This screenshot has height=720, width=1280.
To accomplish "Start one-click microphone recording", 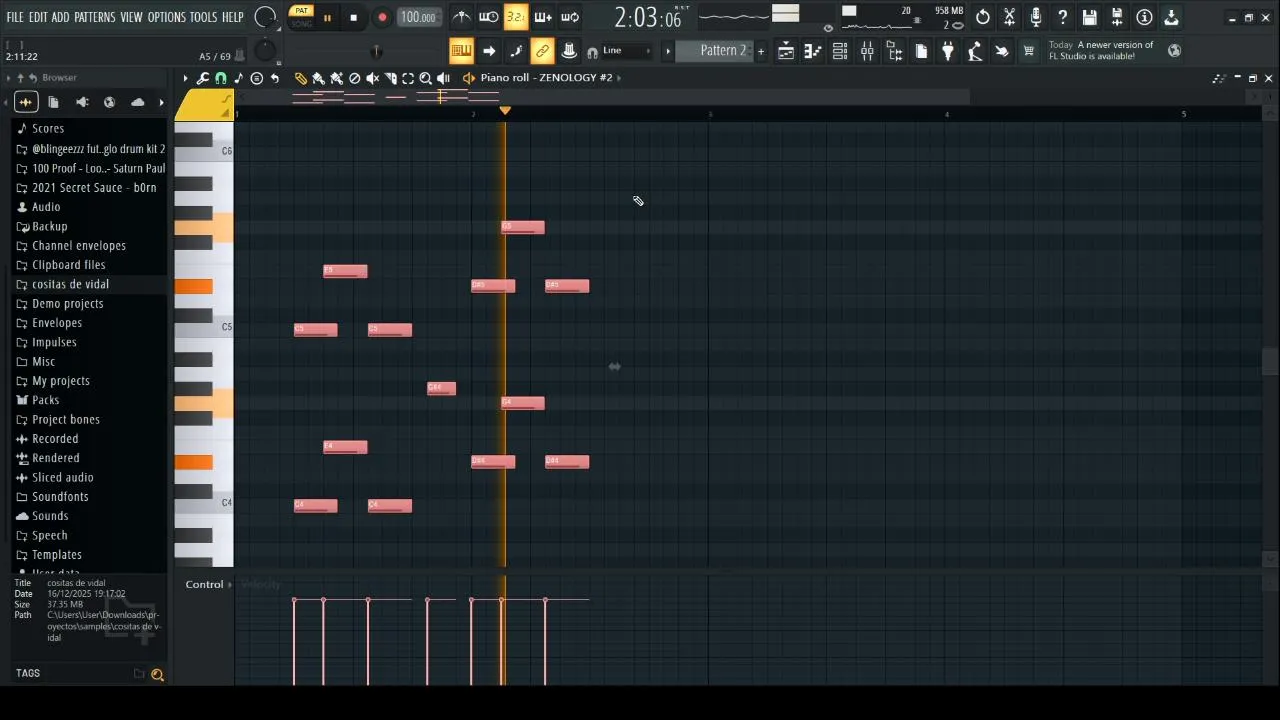I will 1036,17.
